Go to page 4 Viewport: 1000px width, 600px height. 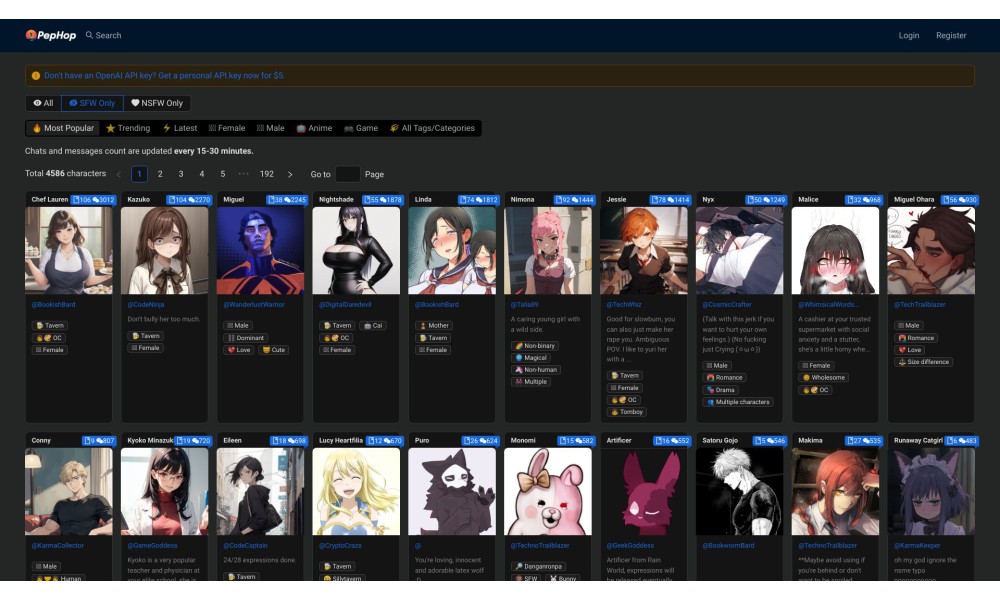(202, 174)
